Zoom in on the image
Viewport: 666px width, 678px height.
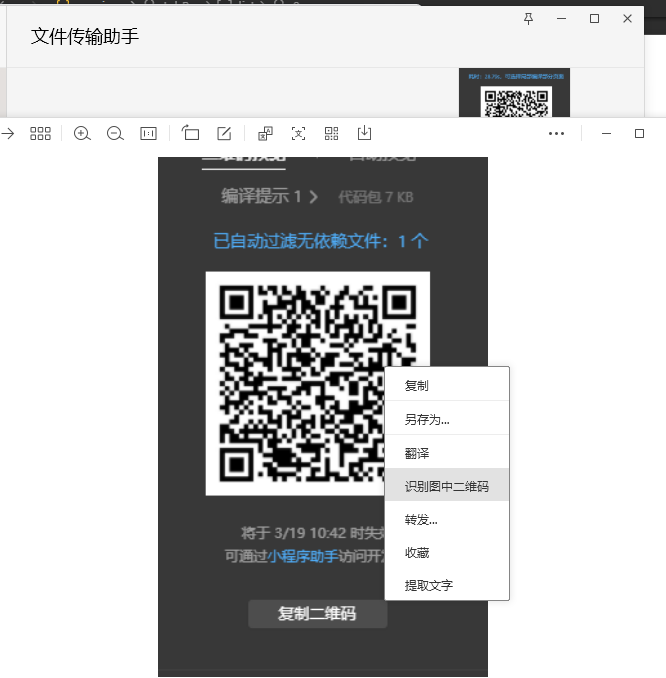pos(82,134)
